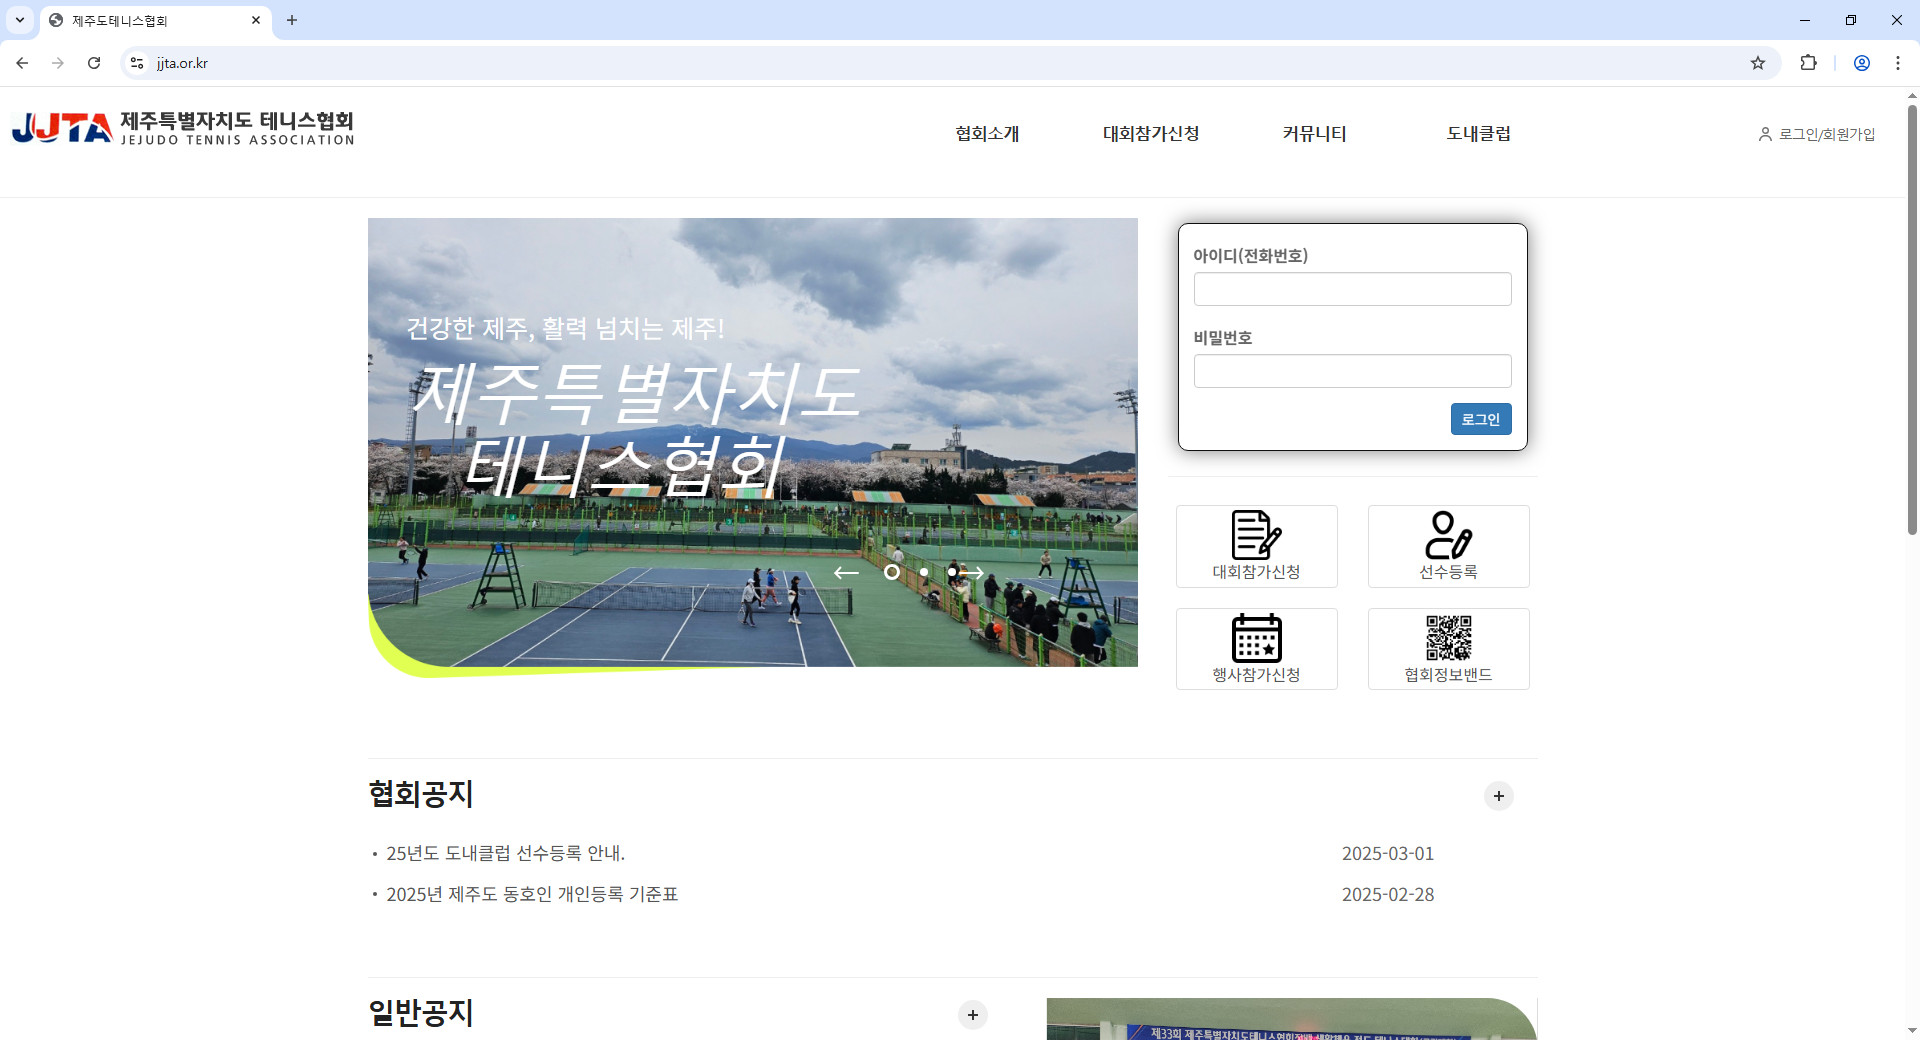Open the 선수등록 player registration icon
1920x1040 pixels.
tap(1448, 546)
